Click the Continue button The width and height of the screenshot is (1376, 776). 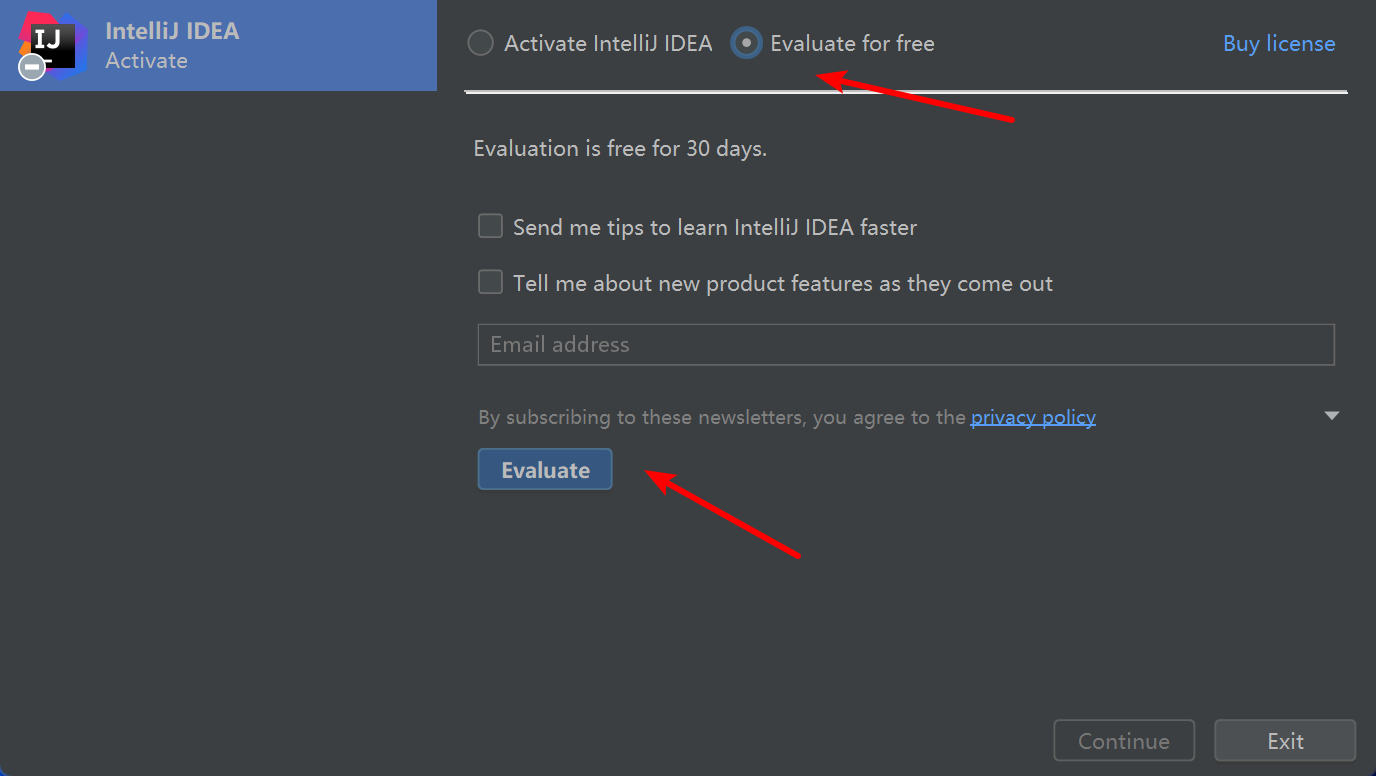pyautogui.click(x=1123, y=741)
